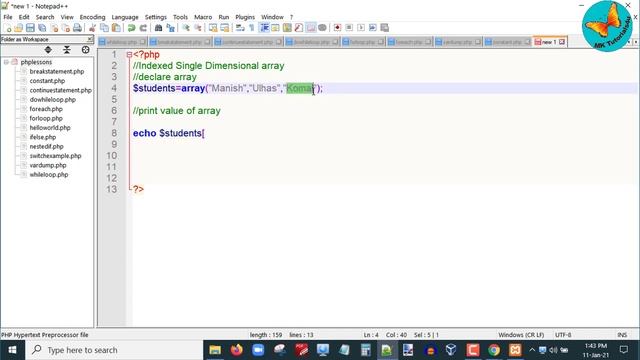
Task: Click Run macro multiple times icon
Action: point(373,28)
